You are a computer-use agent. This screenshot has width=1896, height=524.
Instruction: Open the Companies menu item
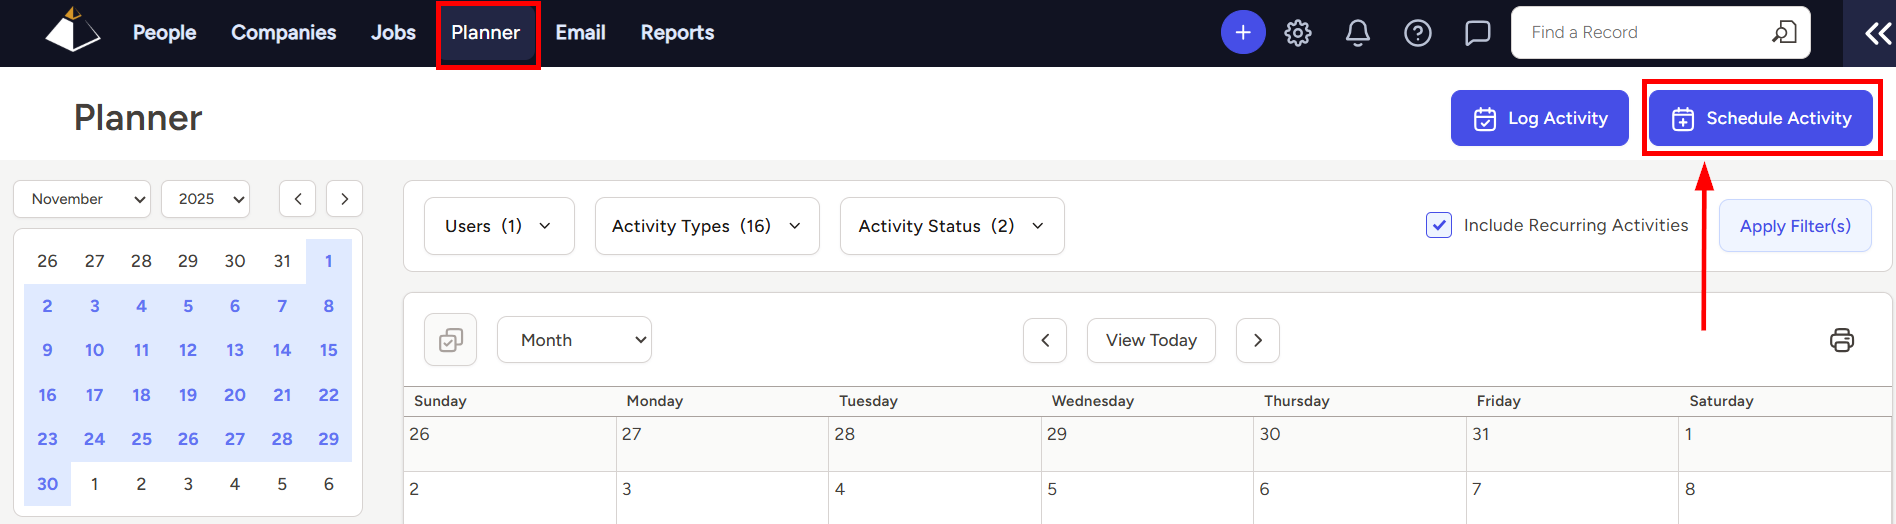click(x=284, y=33)
